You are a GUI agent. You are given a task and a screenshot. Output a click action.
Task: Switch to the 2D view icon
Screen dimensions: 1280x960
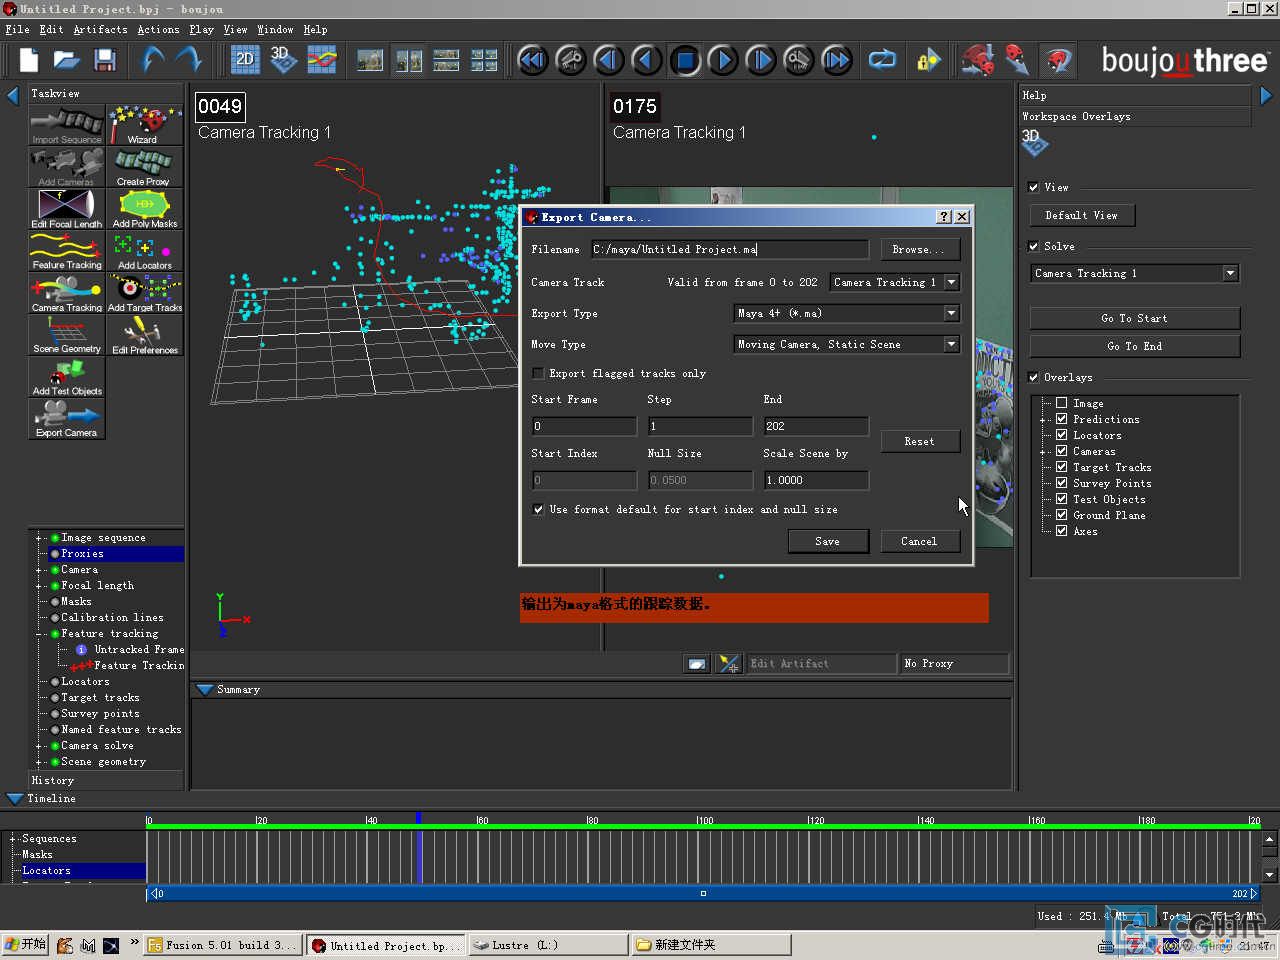(245, 60)
